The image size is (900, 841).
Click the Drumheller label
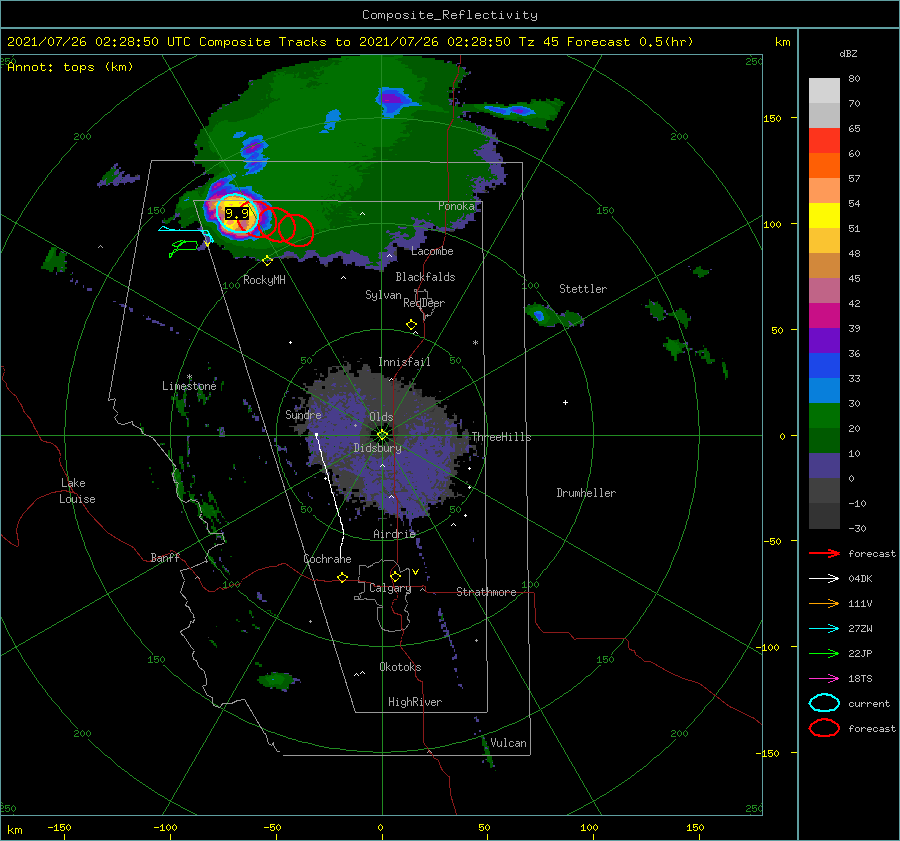(586, 493)
